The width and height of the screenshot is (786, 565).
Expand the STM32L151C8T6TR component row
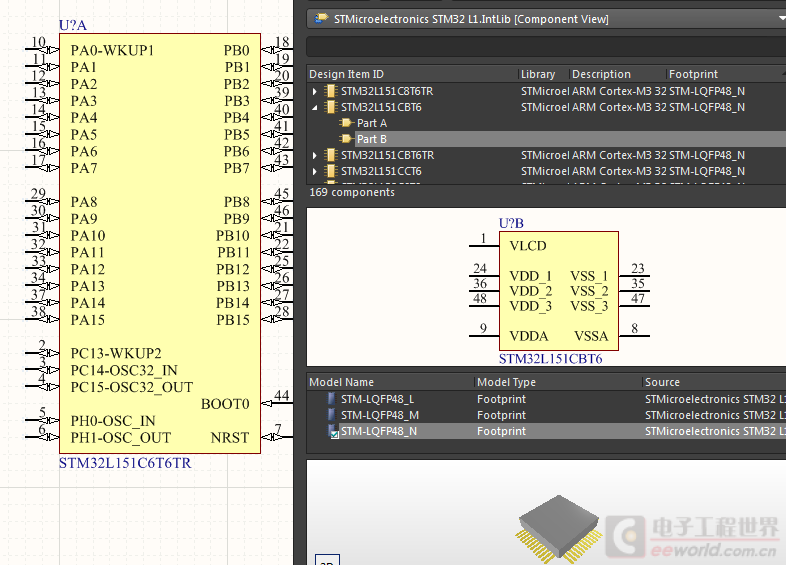pos(314,91)
